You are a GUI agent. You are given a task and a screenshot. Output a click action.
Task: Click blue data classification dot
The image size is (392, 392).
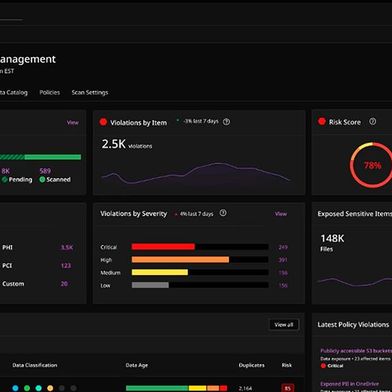coord(15,388)
